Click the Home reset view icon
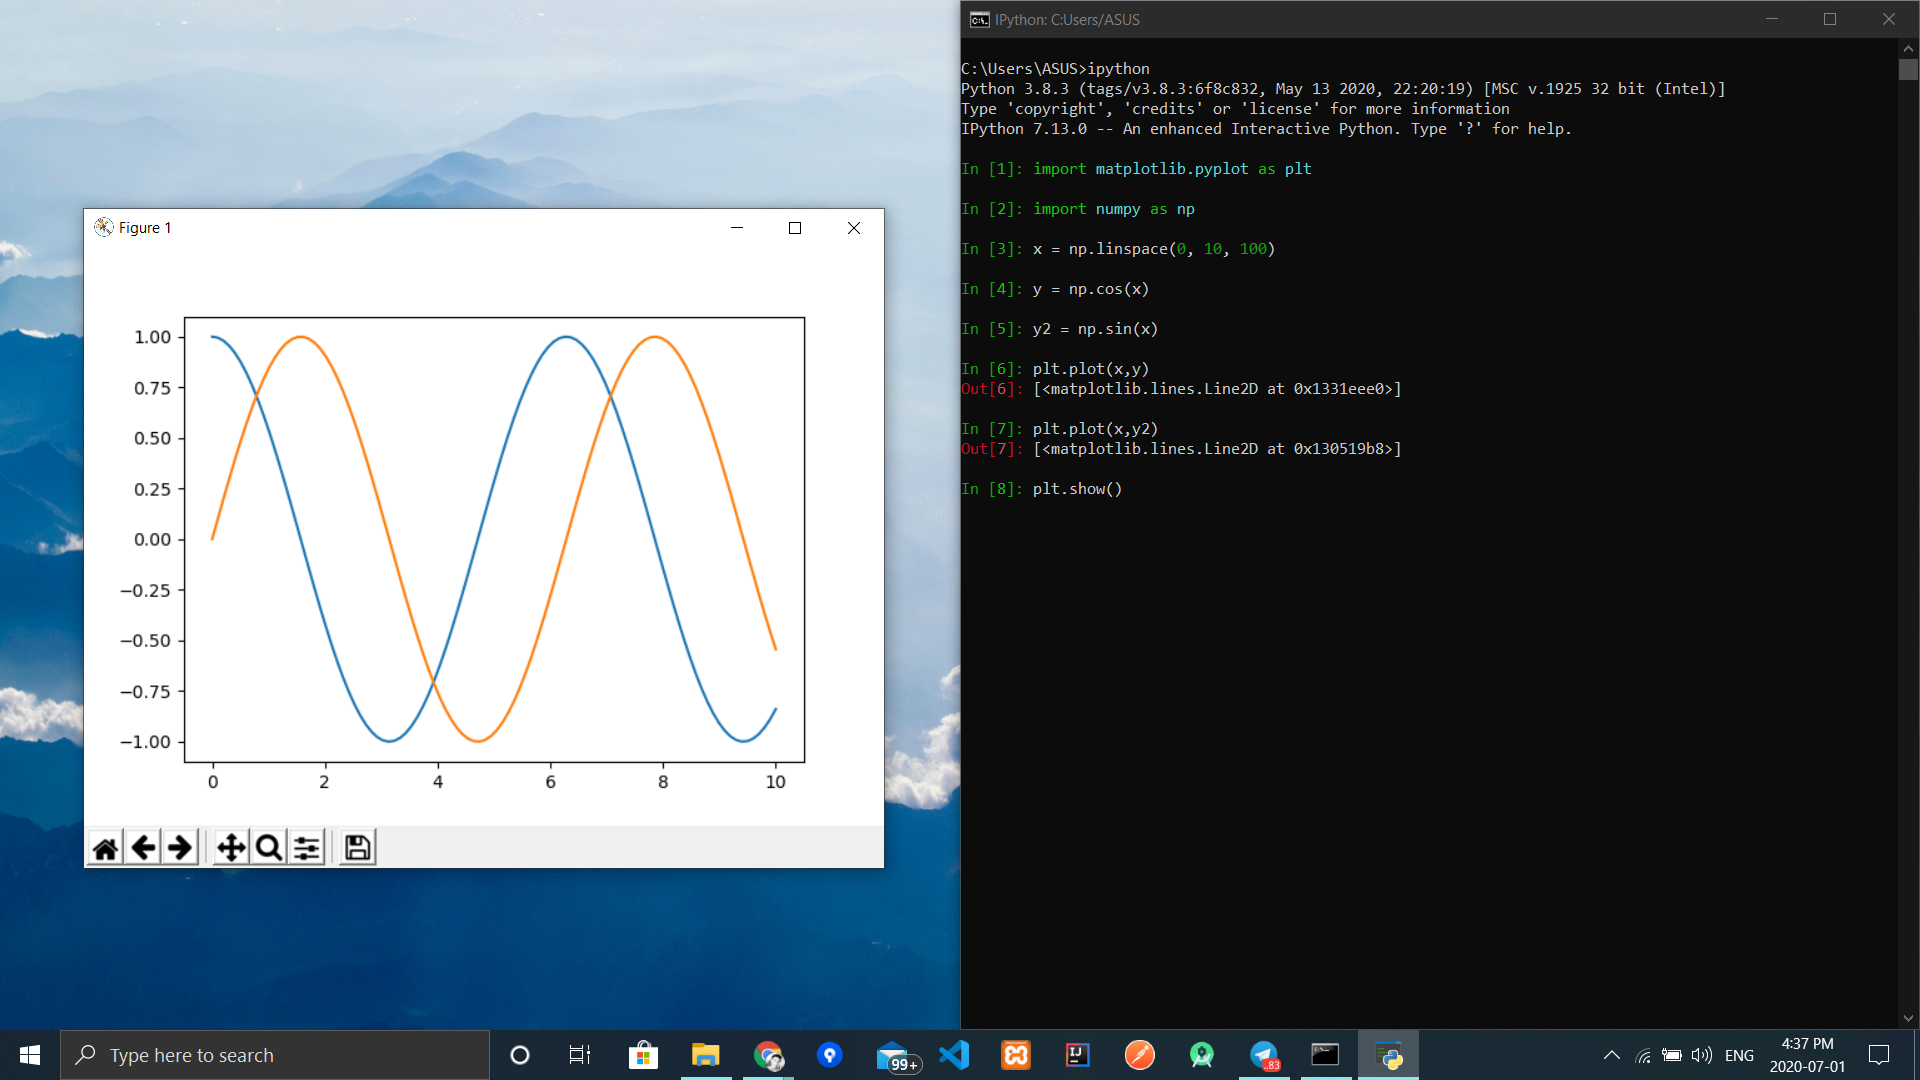 [x=105, y=848]
